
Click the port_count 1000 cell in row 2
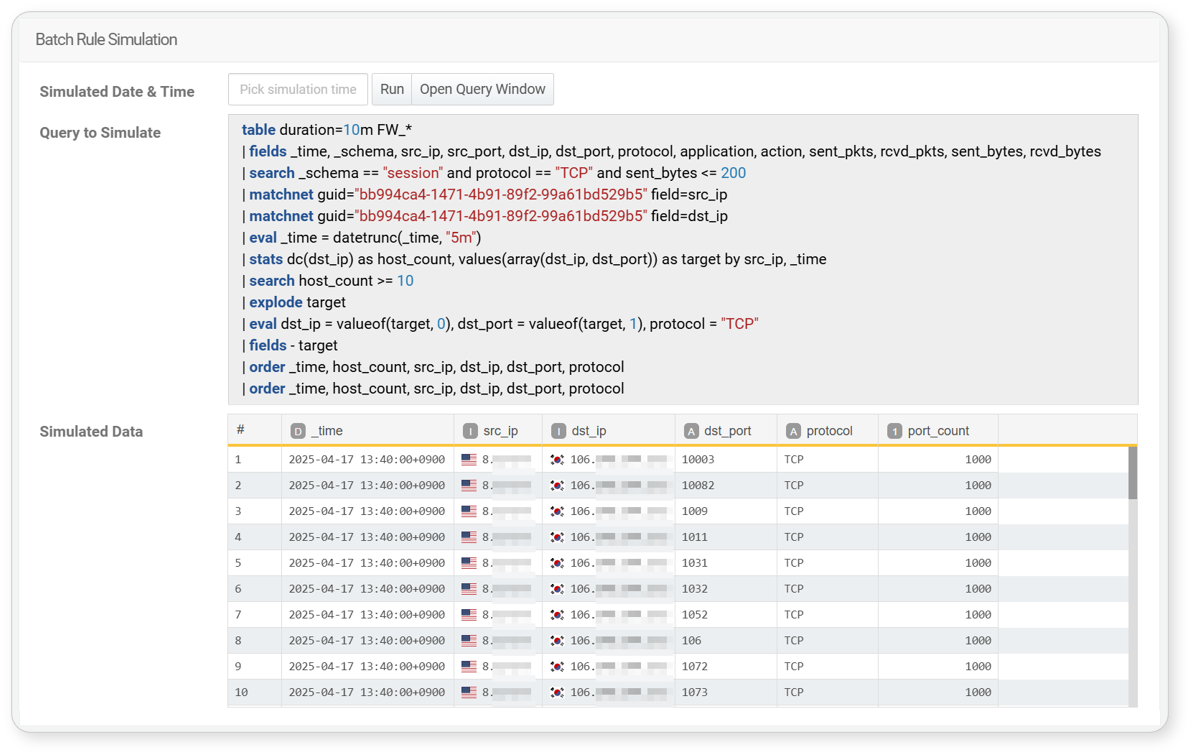click(938, 485)
